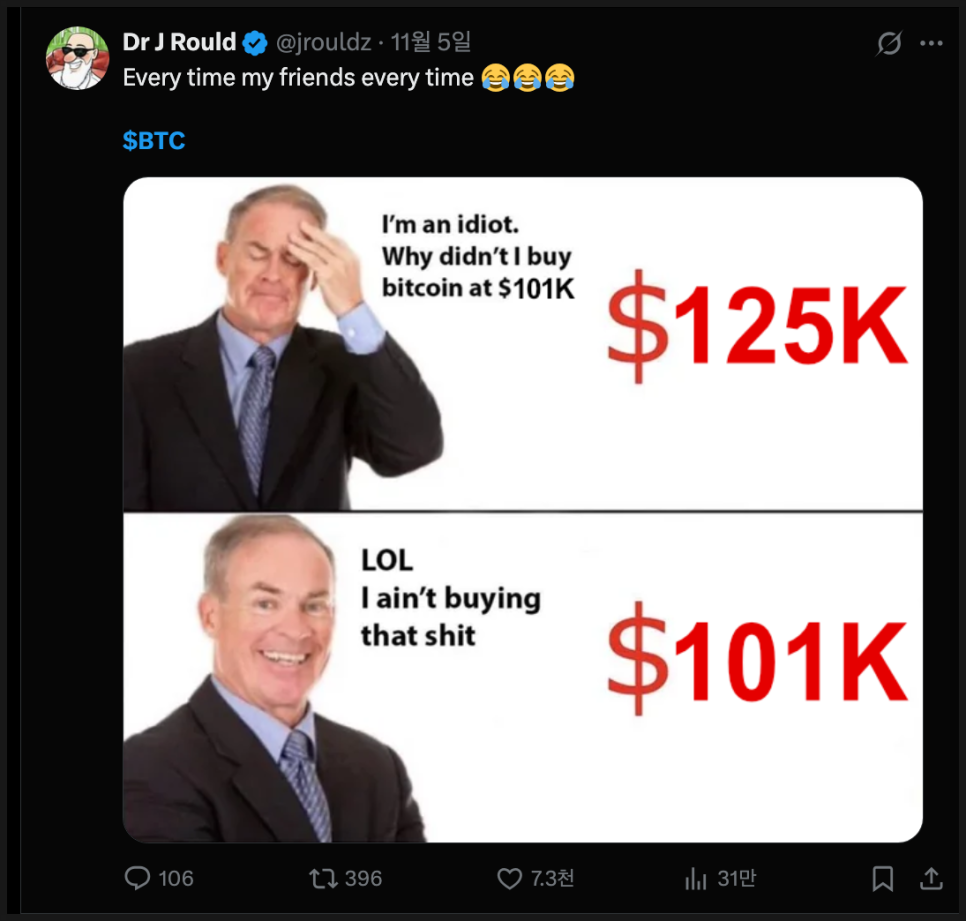The image size is (966, 921).
Task: Click the 7.3천 like count
Action: [x=553, y=878]
